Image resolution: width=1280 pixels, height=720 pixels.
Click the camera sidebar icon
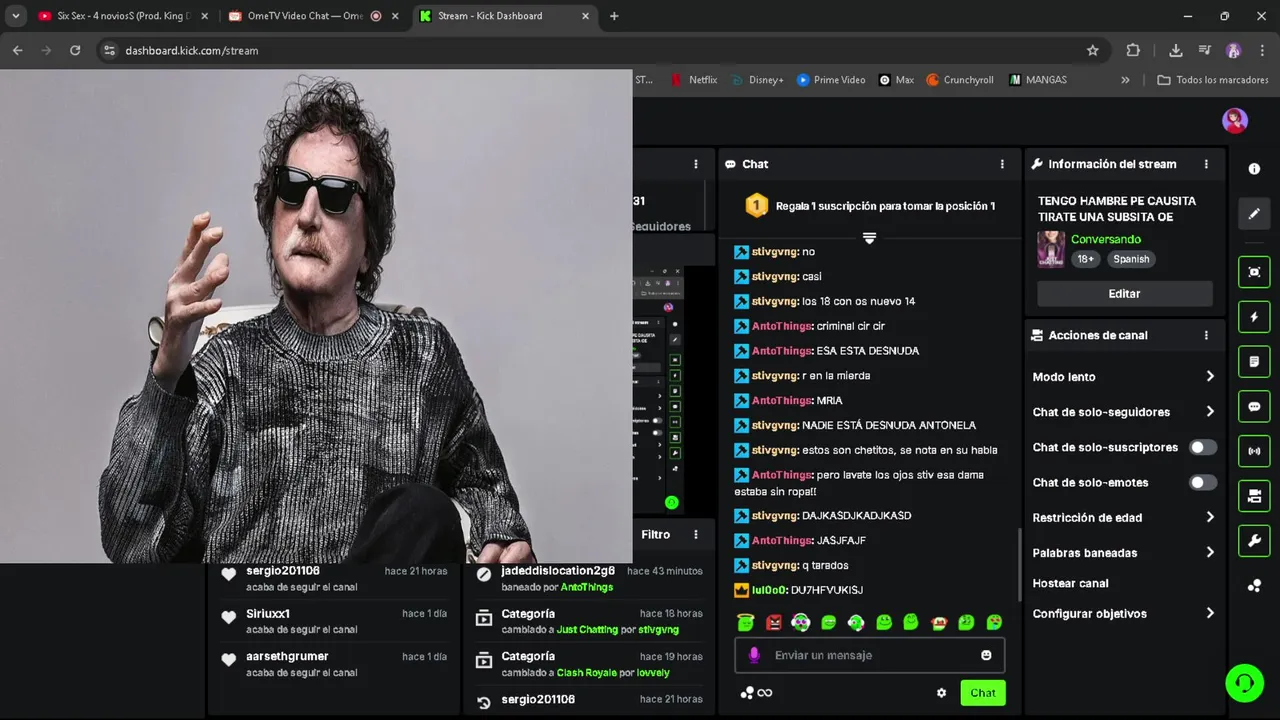(x=1254, y=496)
